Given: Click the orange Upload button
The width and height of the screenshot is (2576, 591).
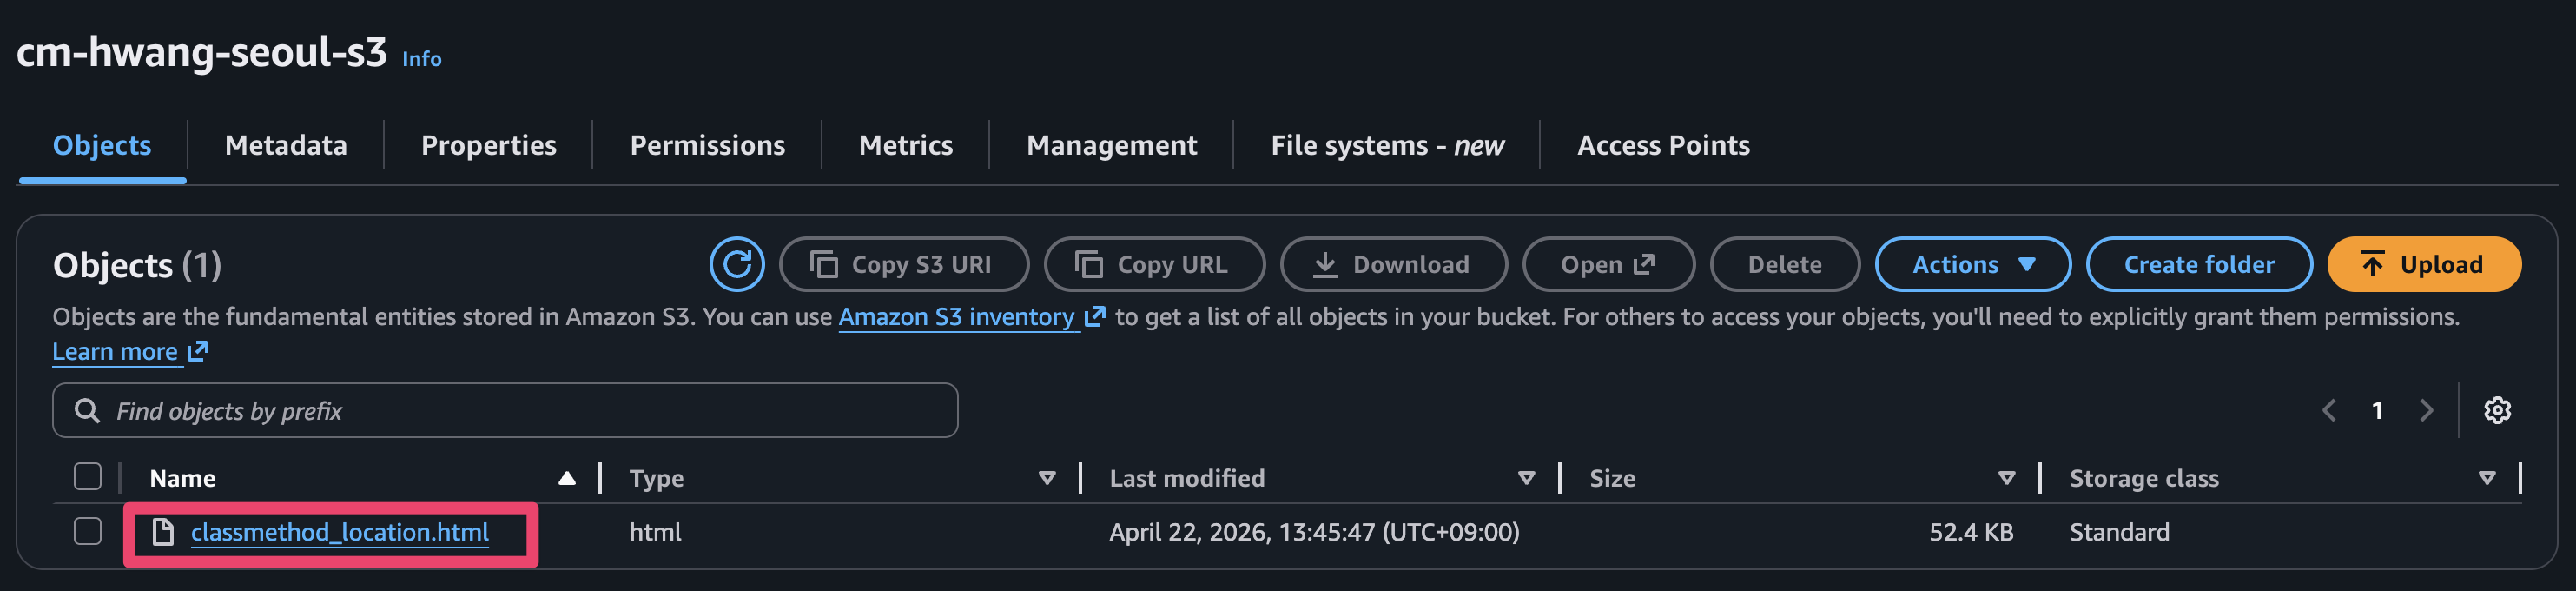Looking at the screenshot, I should click(x=2423, y=264).
